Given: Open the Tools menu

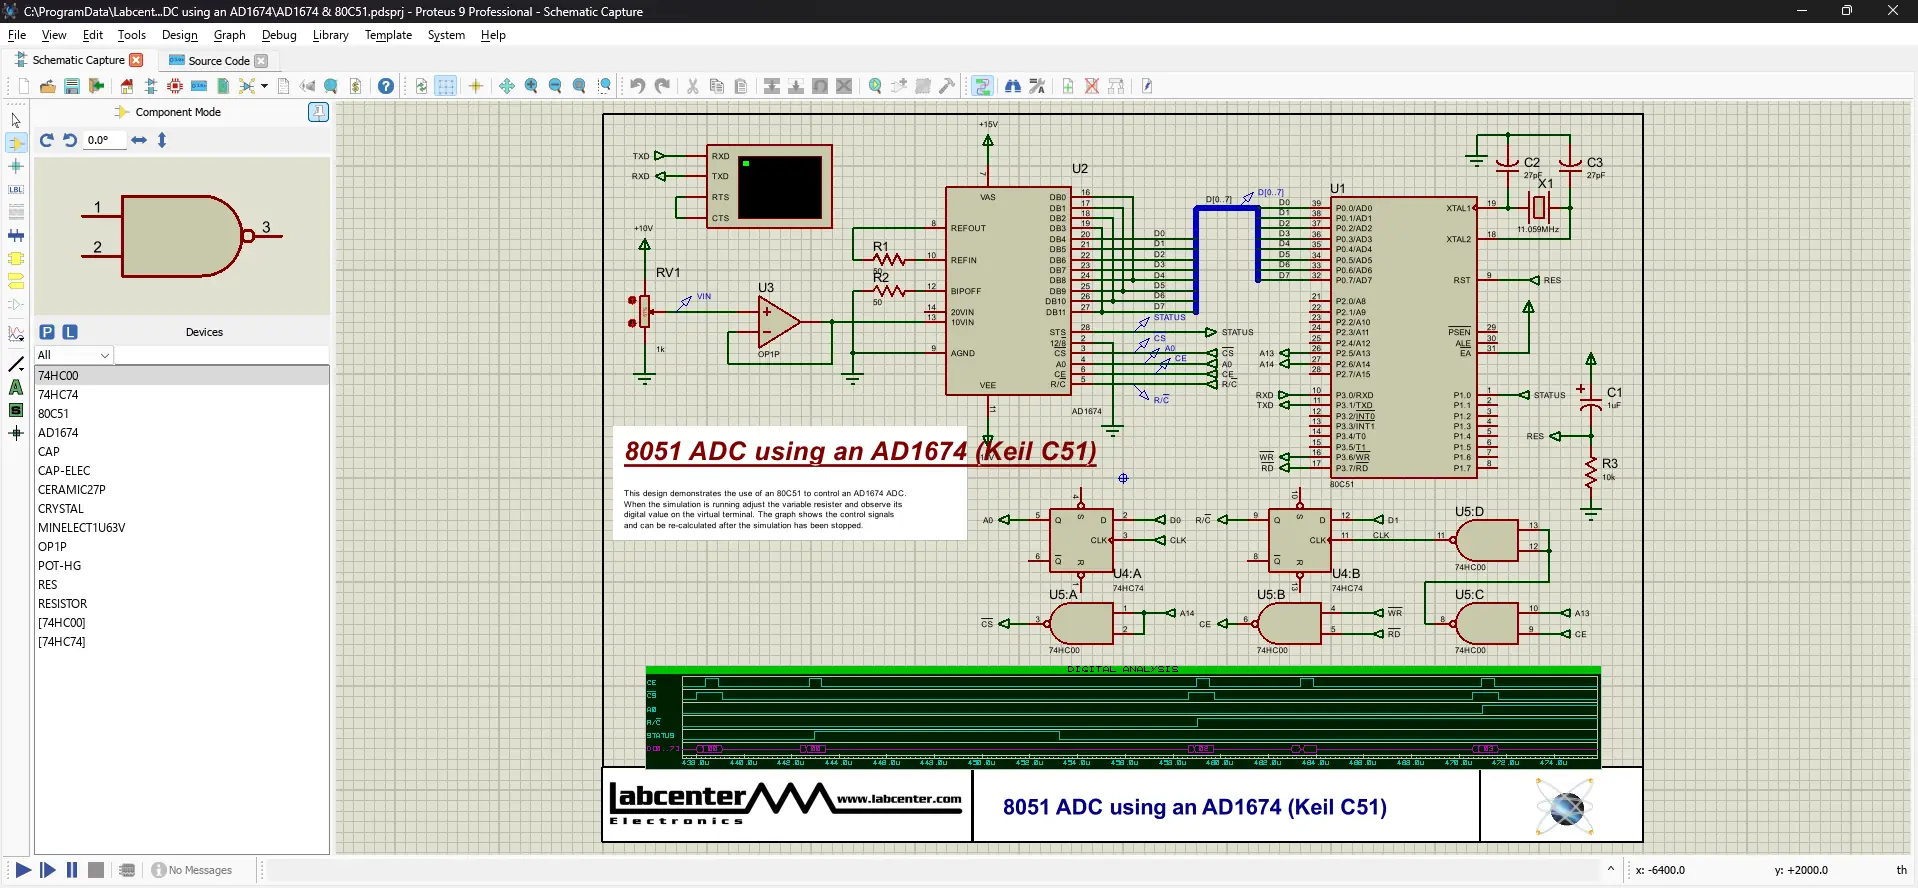Looking at the screenshot, I should point(132,35).
